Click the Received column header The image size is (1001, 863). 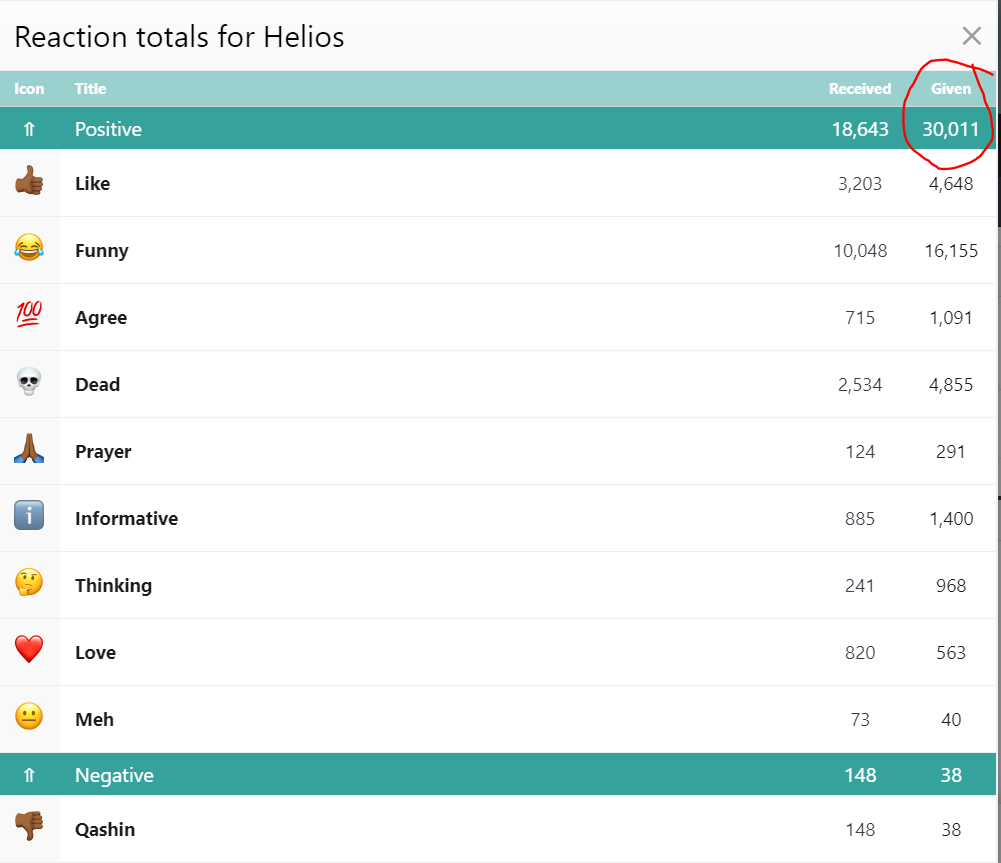860,89
